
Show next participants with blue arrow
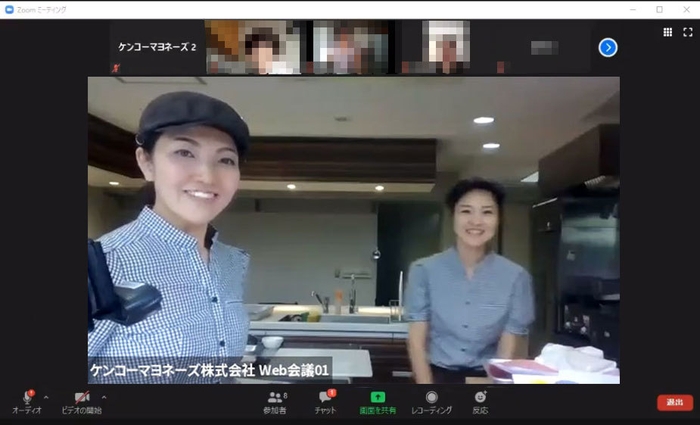click(x=608, y=47)
